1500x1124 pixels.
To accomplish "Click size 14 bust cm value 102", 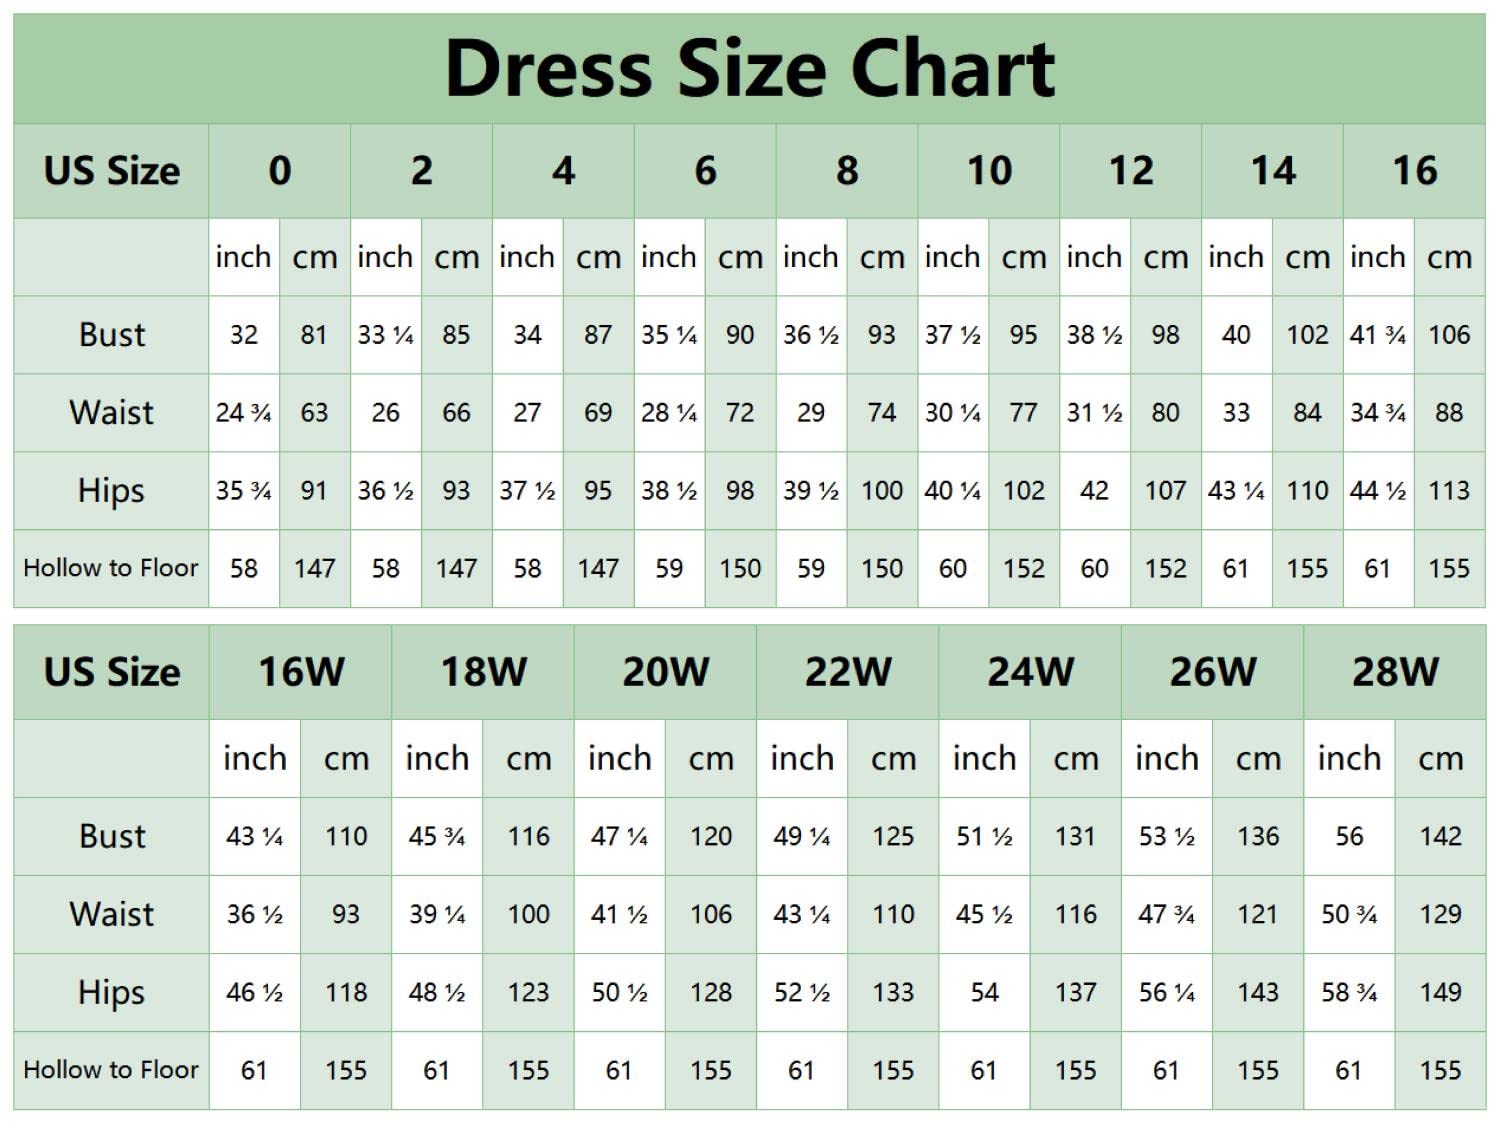I will click(x=1307, y=335).
